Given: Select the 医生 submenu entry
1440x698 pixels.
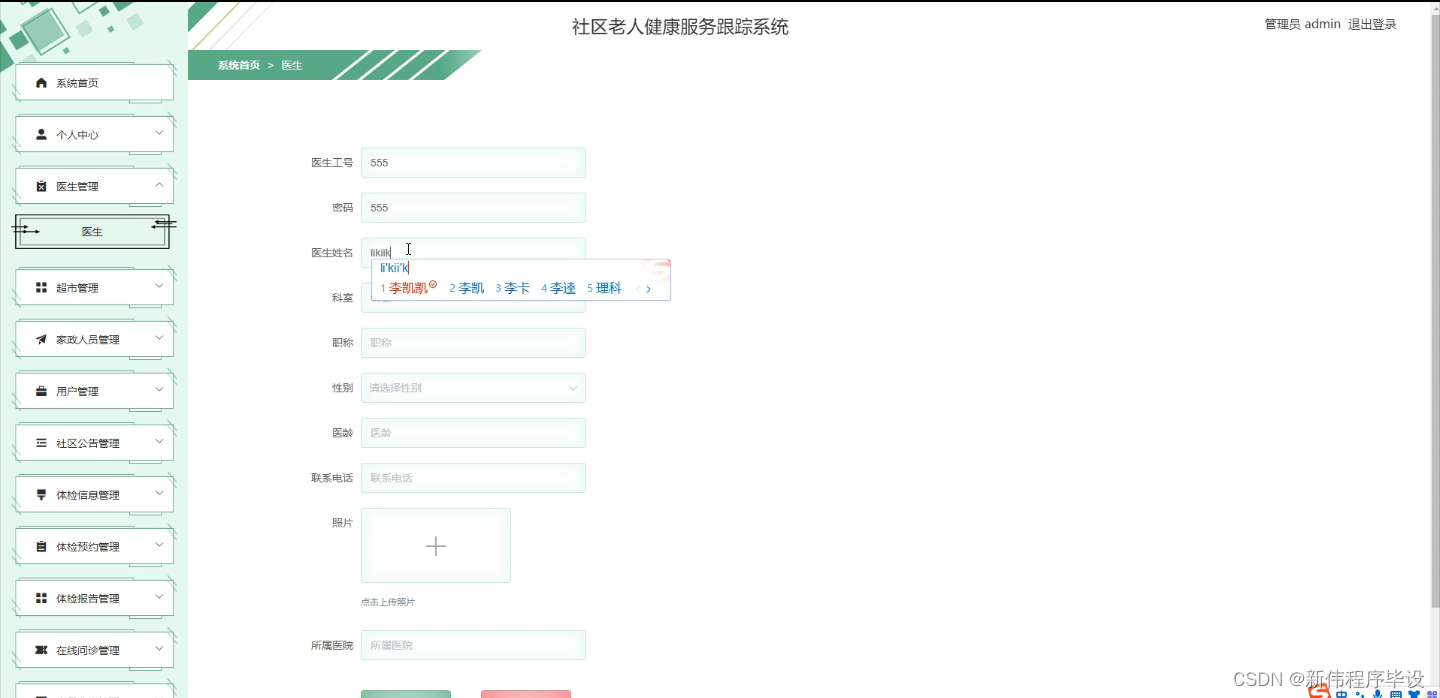Looking at the screenshot, I should point(92,231).
